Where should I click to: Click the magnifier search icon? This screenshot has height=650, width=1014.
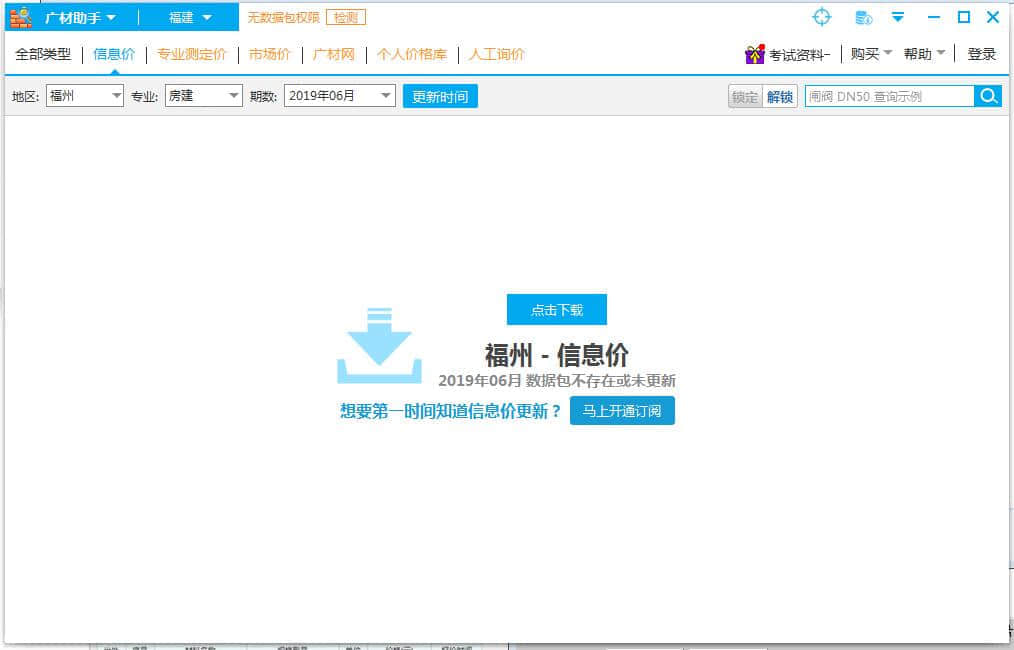(x=988, y=96)
